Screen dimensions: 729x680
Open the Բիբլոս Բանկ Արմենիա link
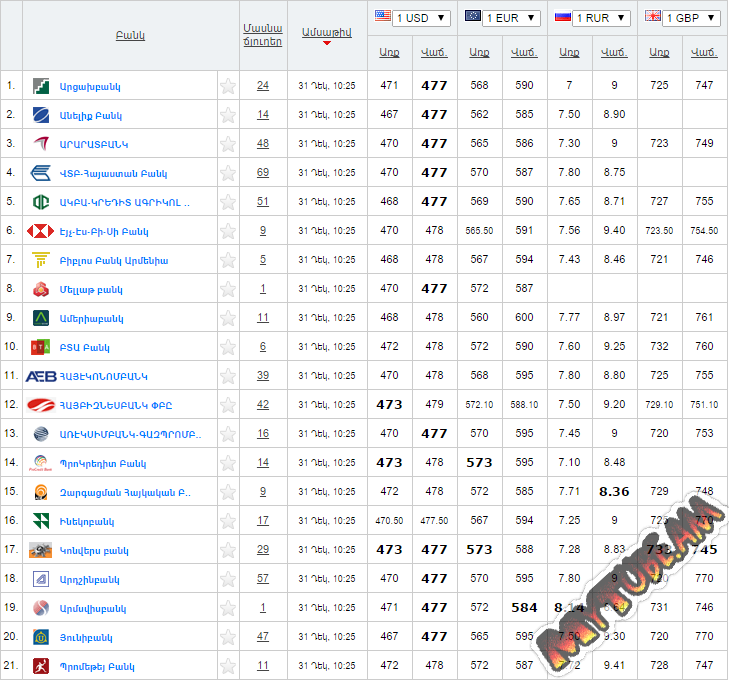(114, 261)
